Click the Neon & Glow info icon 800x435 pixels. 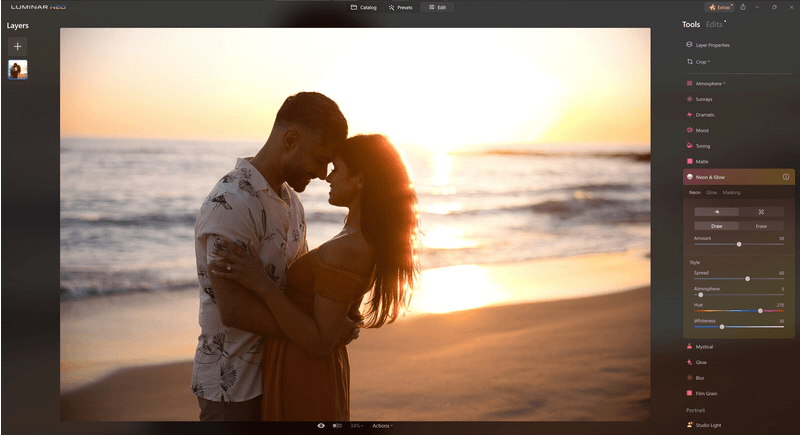coord(786,177)
